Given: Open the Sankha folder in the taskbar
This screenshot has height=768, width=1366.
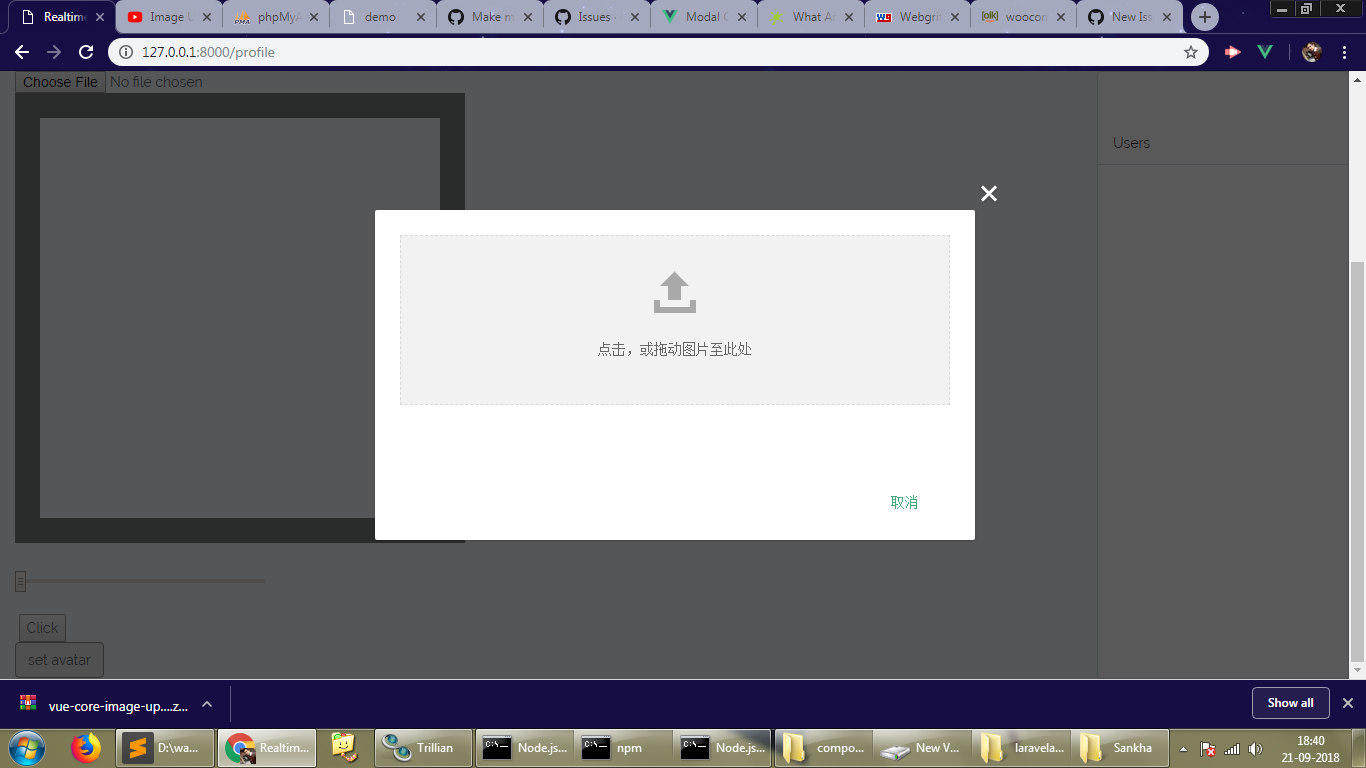Looking at the screenshot, I should (1121, 747).
